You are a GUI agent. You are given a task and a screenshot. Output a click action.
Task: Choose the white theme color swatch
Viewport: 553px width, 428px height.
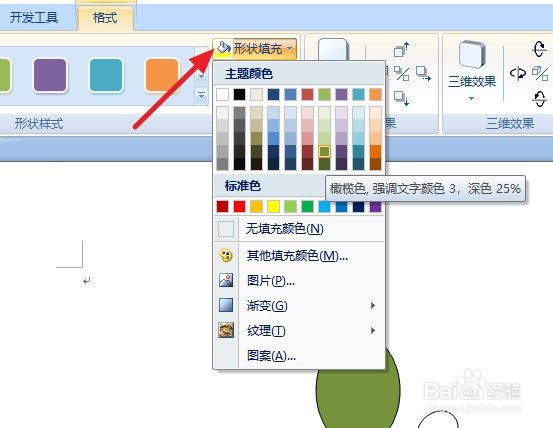223,94
